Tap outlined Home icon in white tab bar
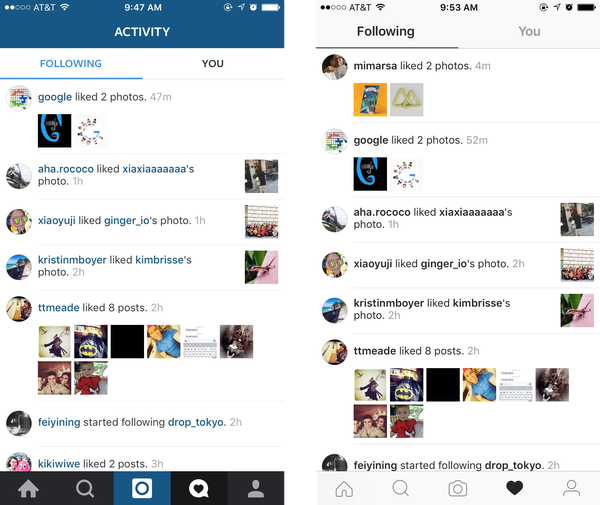This screenshot has height=505, width=600. pos(344,489)
